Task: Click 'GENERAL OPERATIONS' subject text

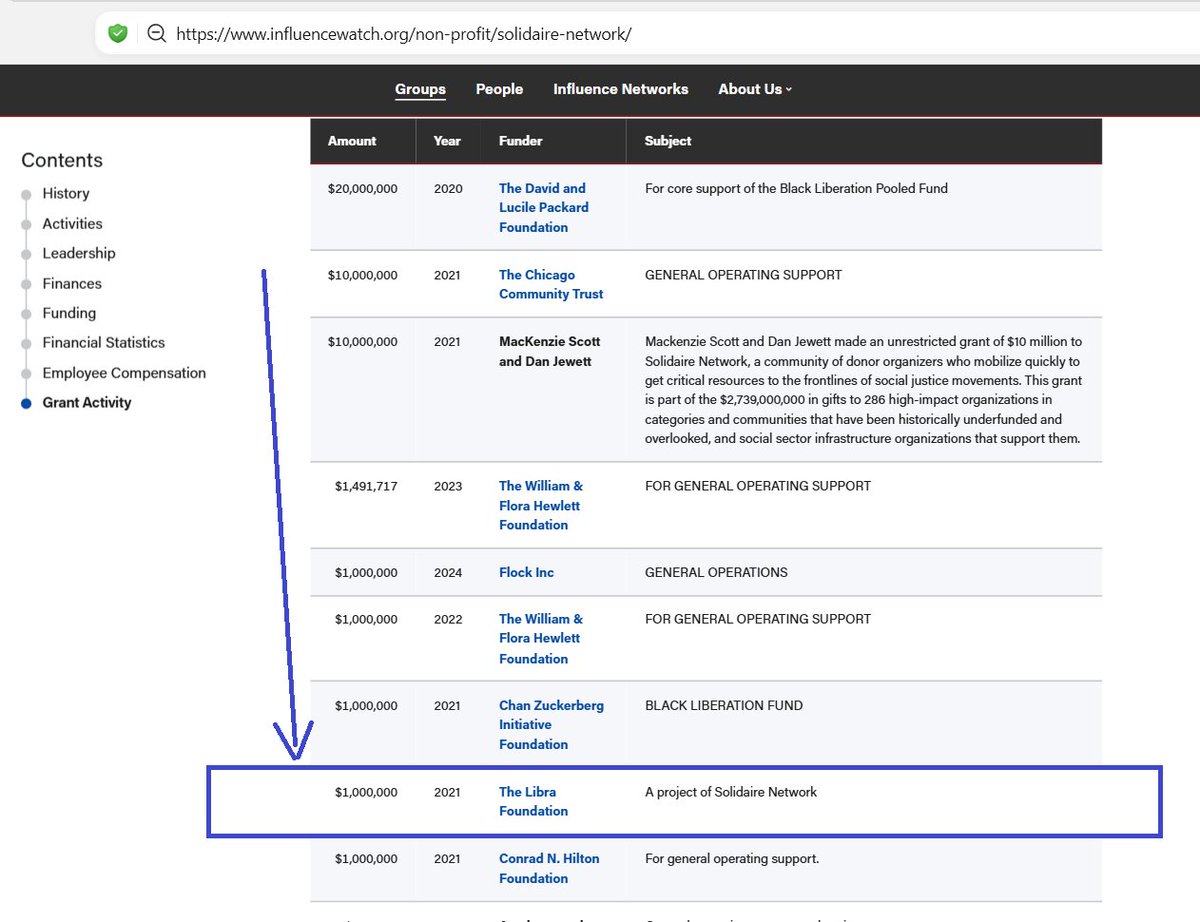Action: coord(716,572)
